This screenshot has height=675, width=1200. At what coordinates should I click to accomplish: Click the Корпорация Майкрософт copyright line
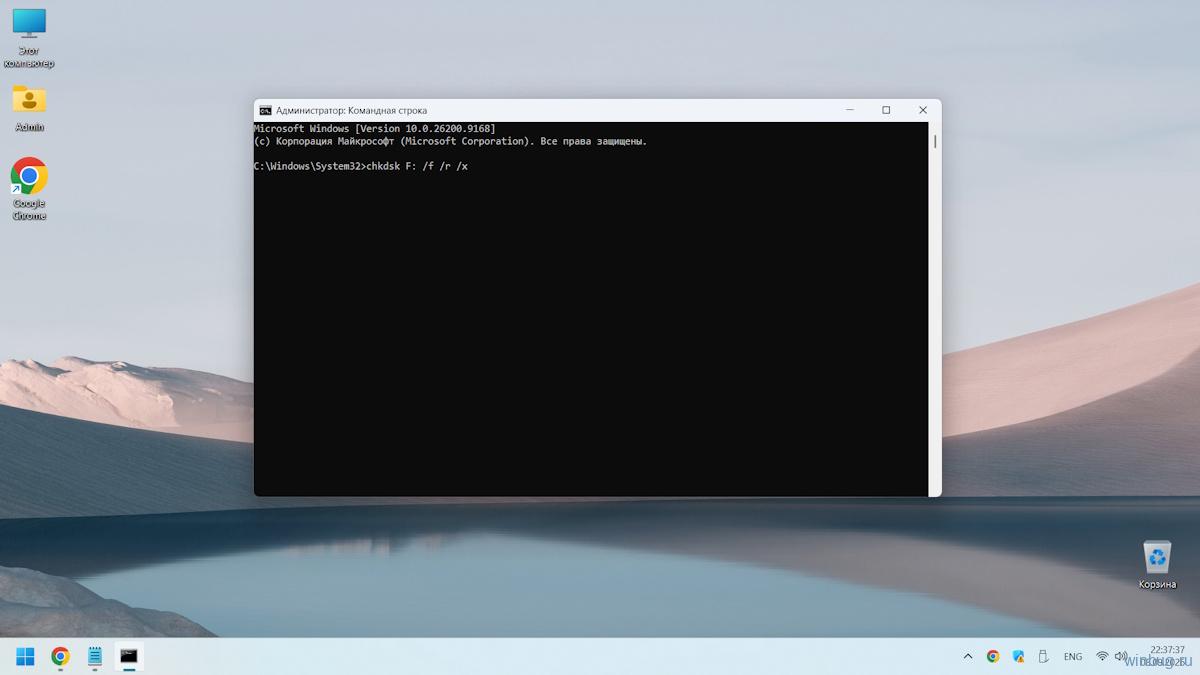pyautogui.click(x=451, y=141)
